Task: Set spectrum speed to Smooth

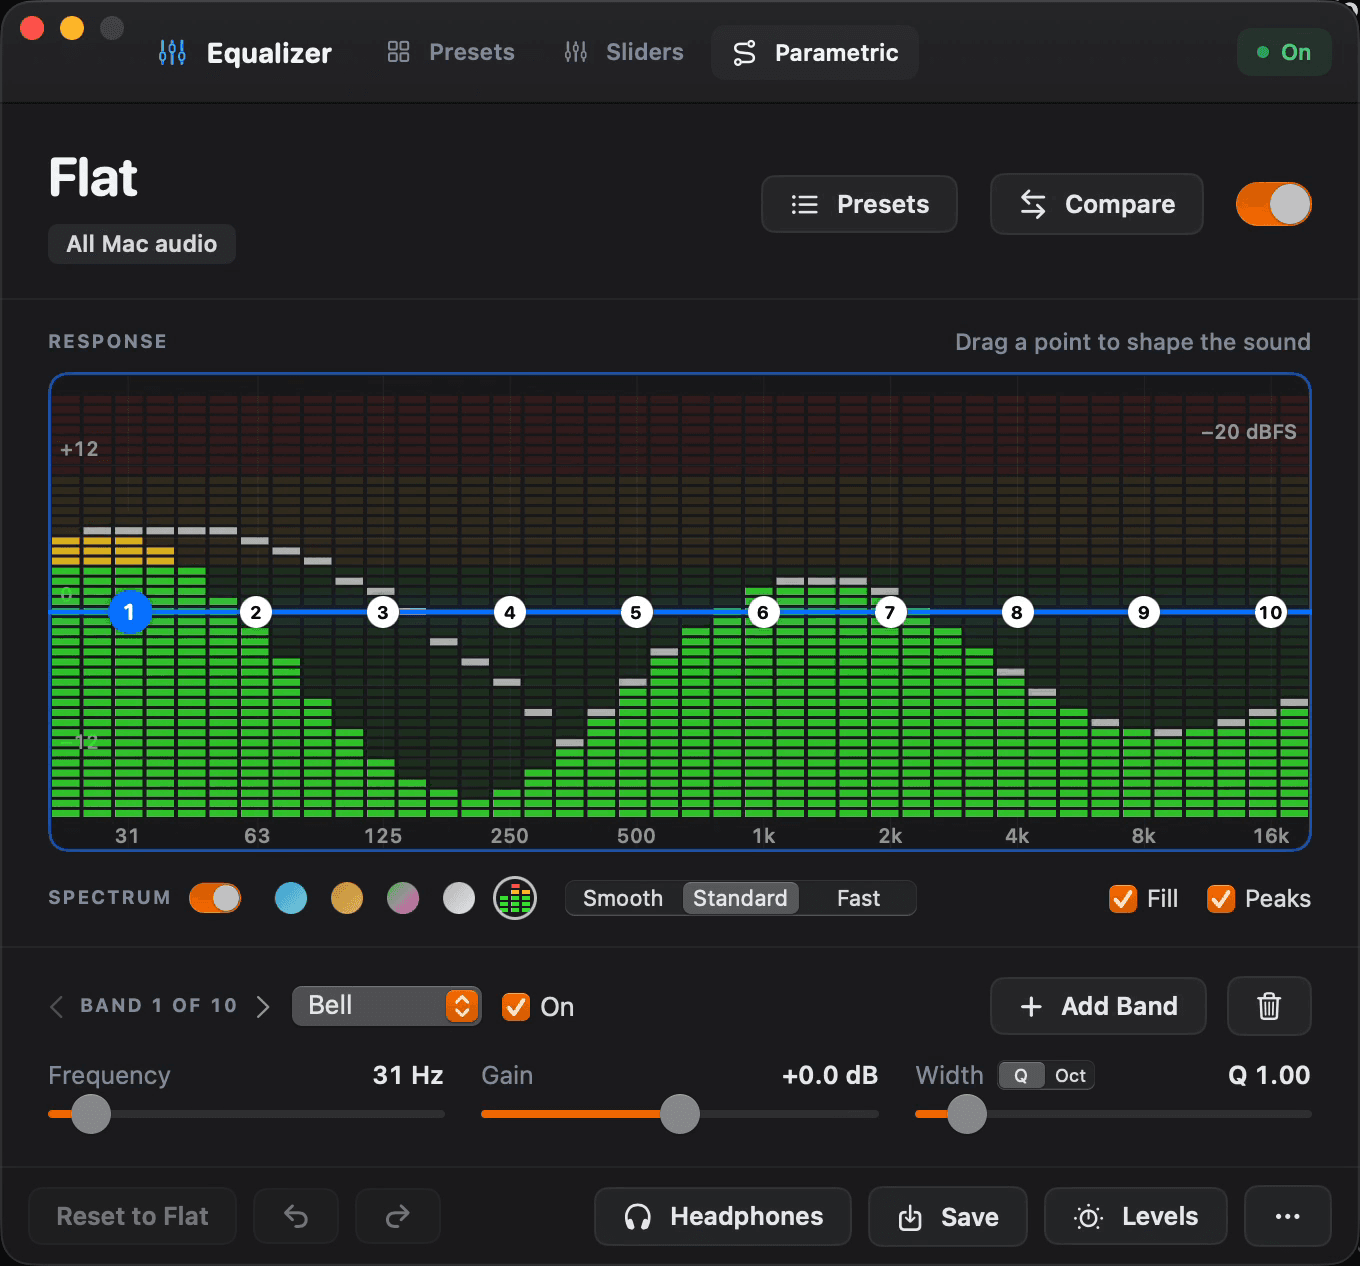Action: click(x=623, y=898)
